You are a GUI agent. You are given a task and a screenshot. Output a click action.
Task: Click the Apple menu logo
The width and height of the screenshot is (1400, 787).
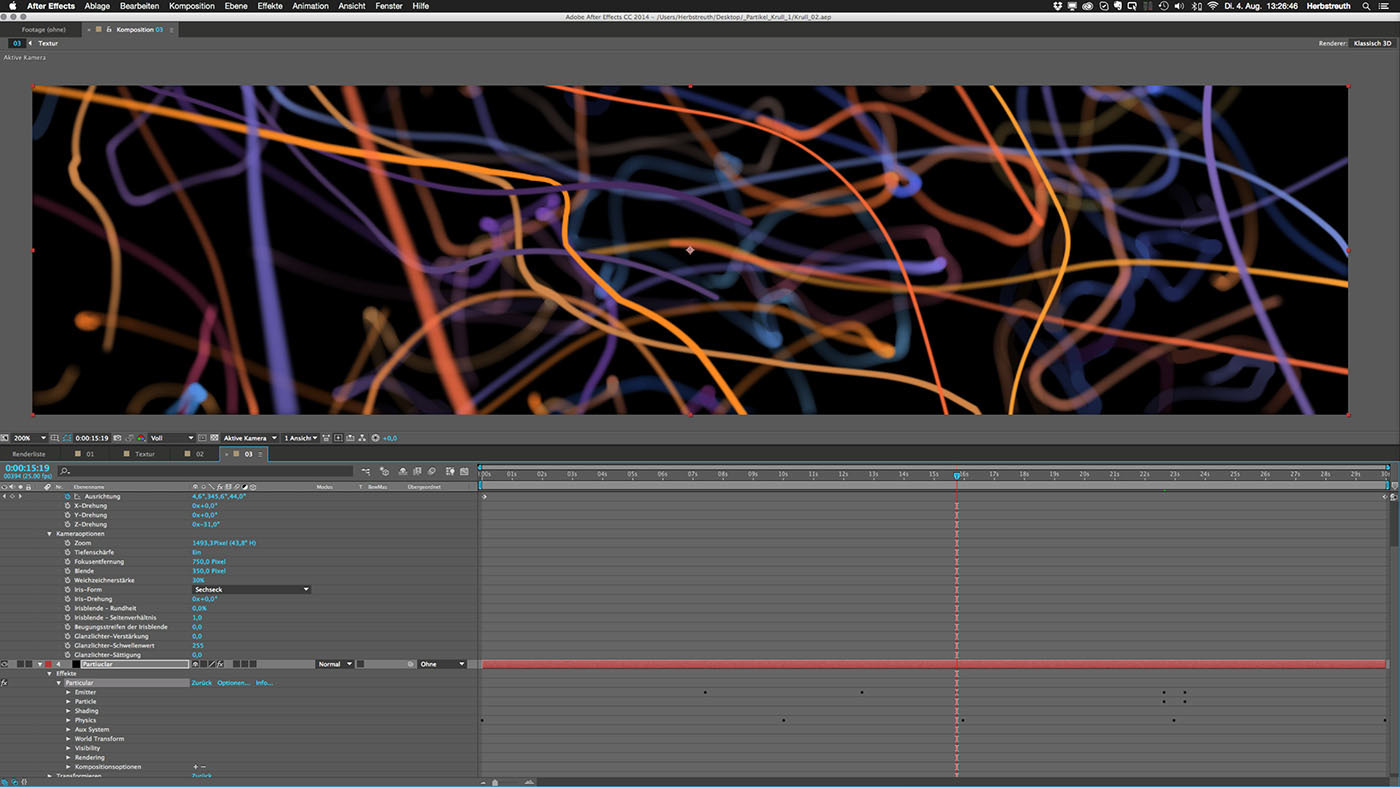point(13,6)
